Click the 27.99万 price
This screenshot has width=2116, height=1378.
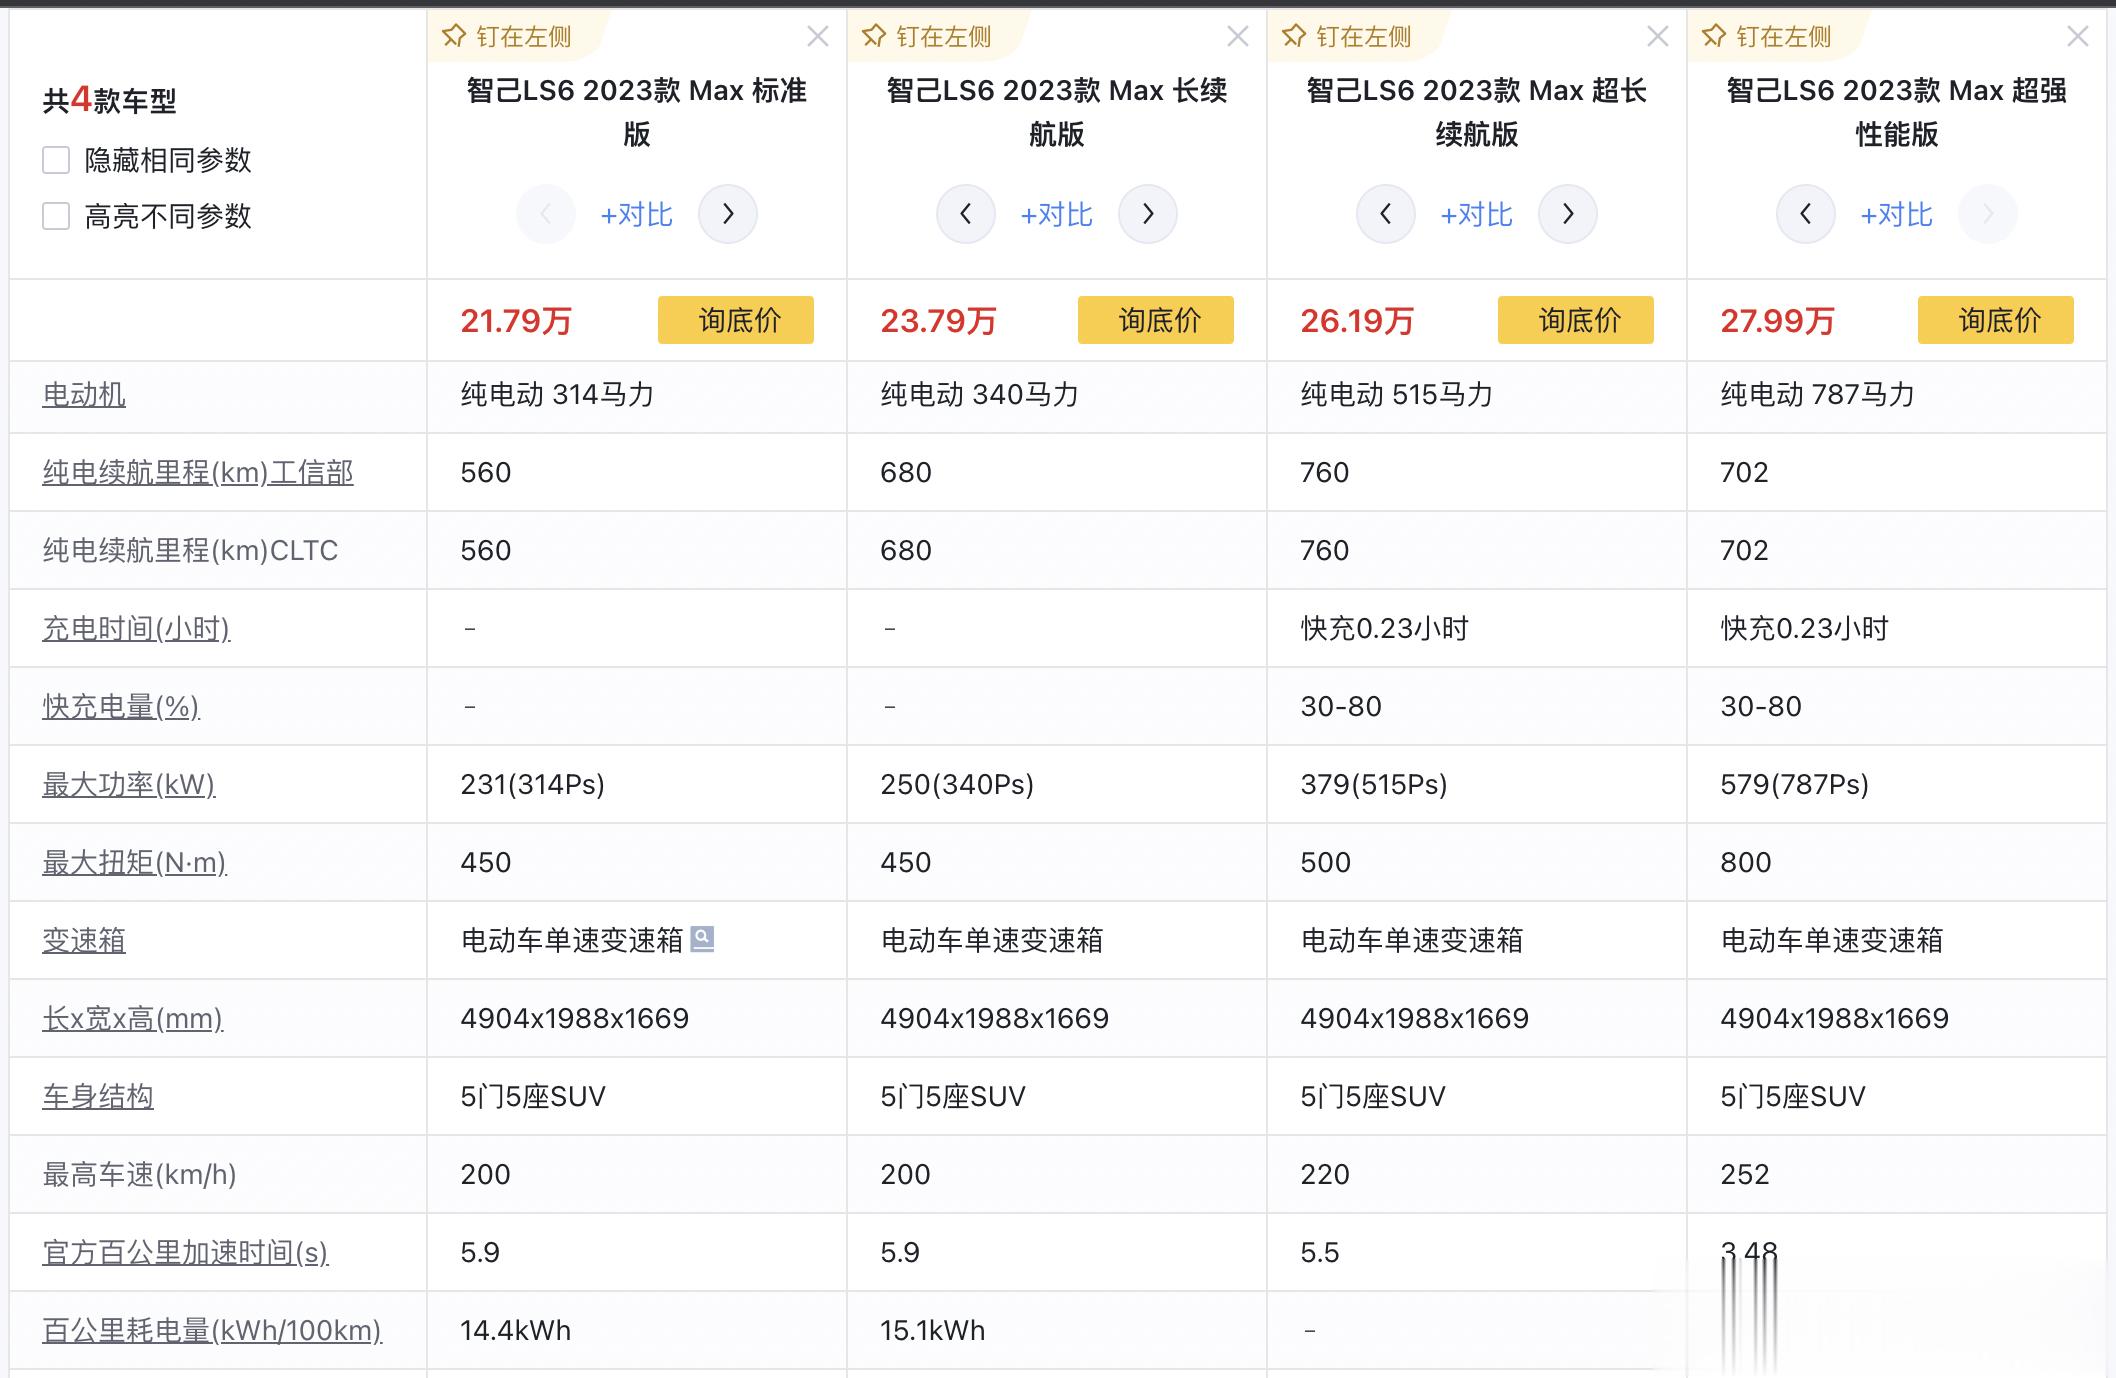coord(1777,321)
